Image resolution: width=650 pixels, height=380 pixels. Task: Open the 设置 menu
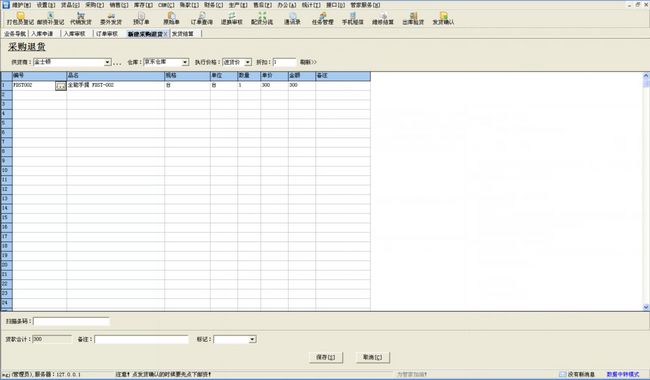point(46,5)
